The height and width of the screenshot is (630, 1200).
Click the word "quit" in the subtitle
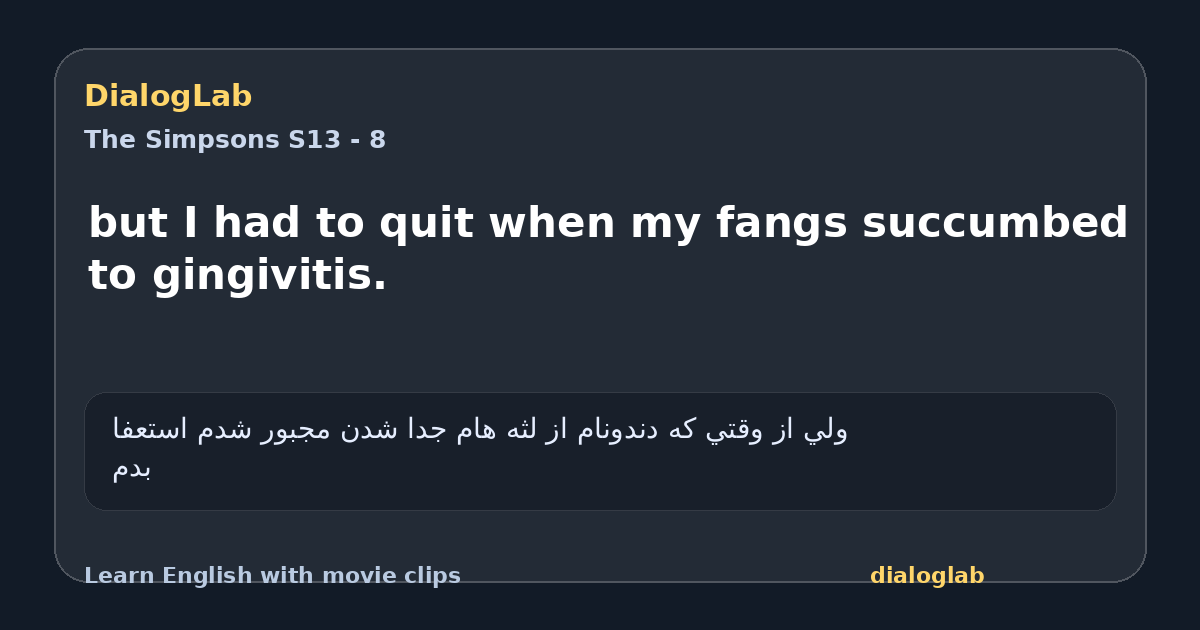tap(426, 225)
